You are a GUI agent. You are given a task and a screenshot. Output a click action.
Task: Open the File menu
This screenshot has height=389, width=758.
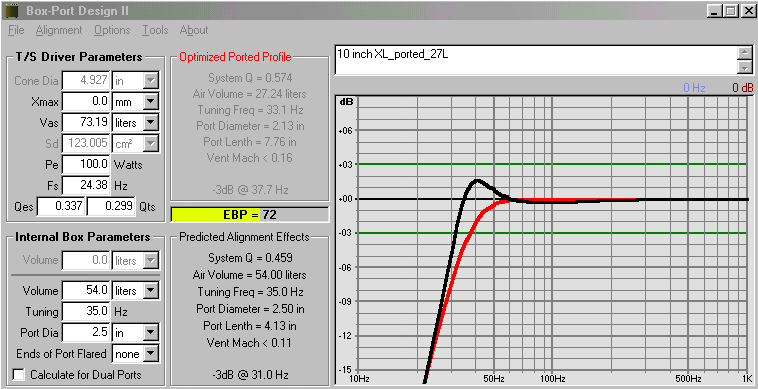16,30
